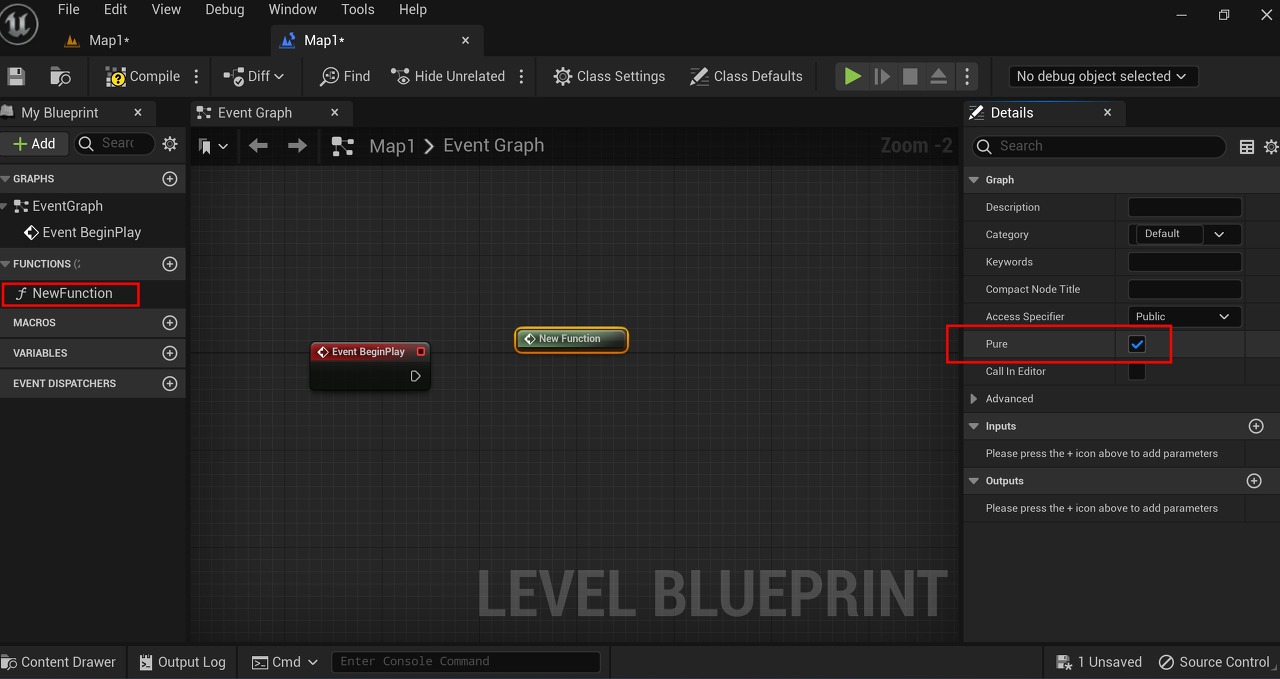The image size is (1280, 679).
Task: Focus the Details search field
Action: coord(1099,146)
